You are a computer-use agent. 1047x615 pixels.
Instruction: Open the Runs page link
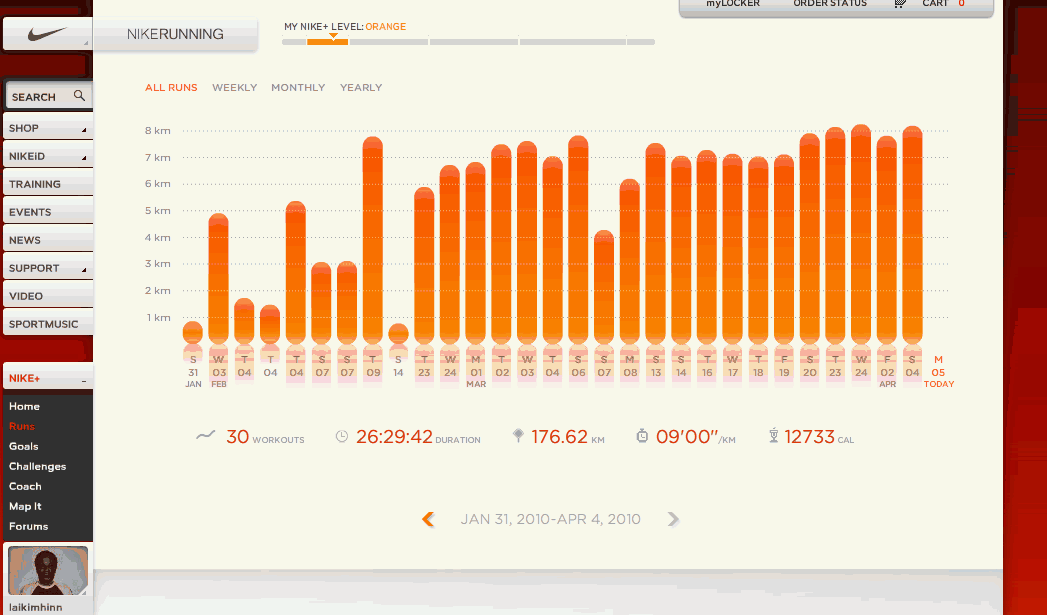click(x=21, y=426)
